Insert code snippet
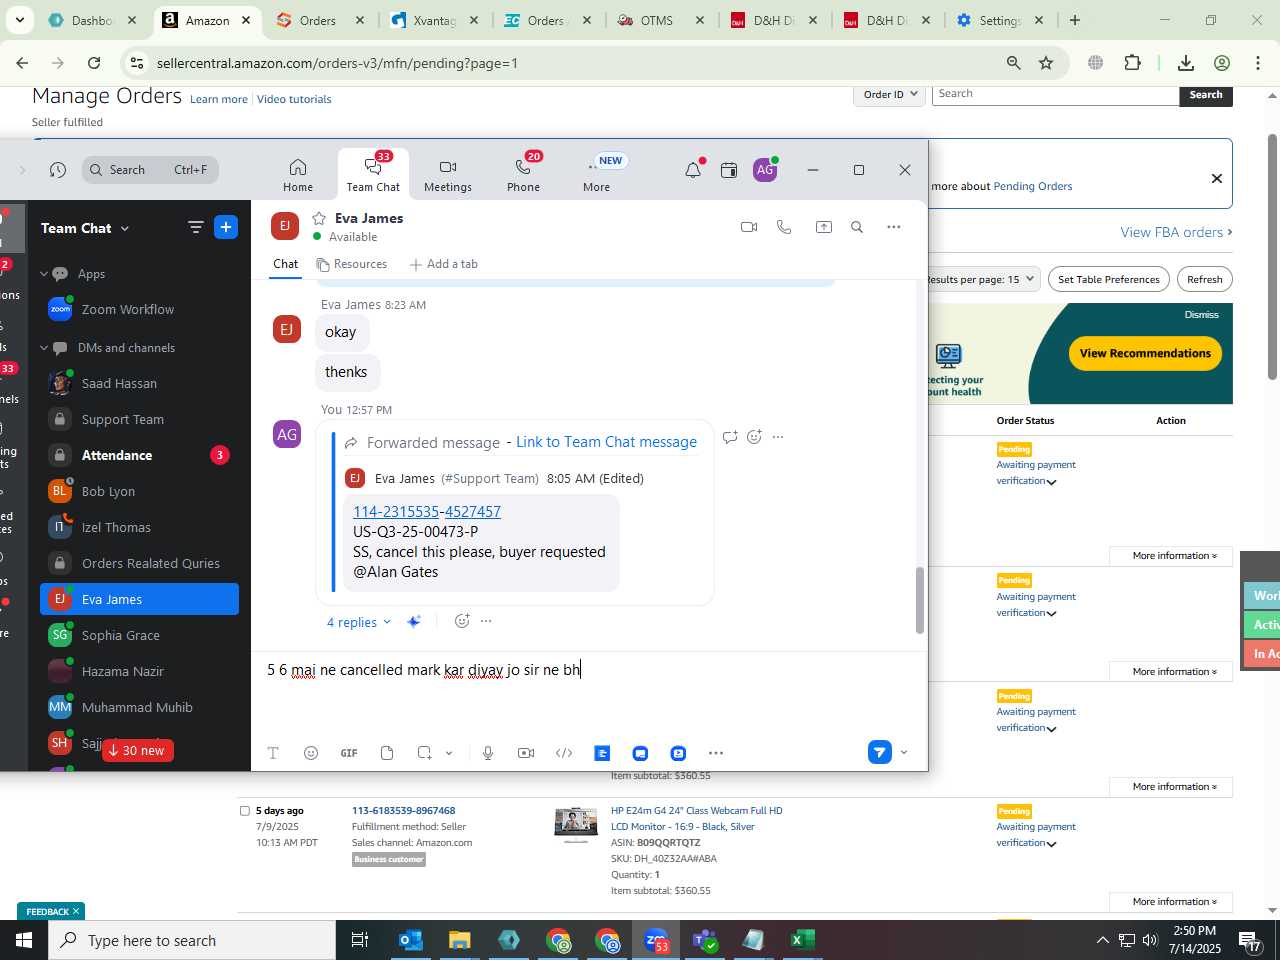Screen dimensions: 1280x960 (564, 753)
